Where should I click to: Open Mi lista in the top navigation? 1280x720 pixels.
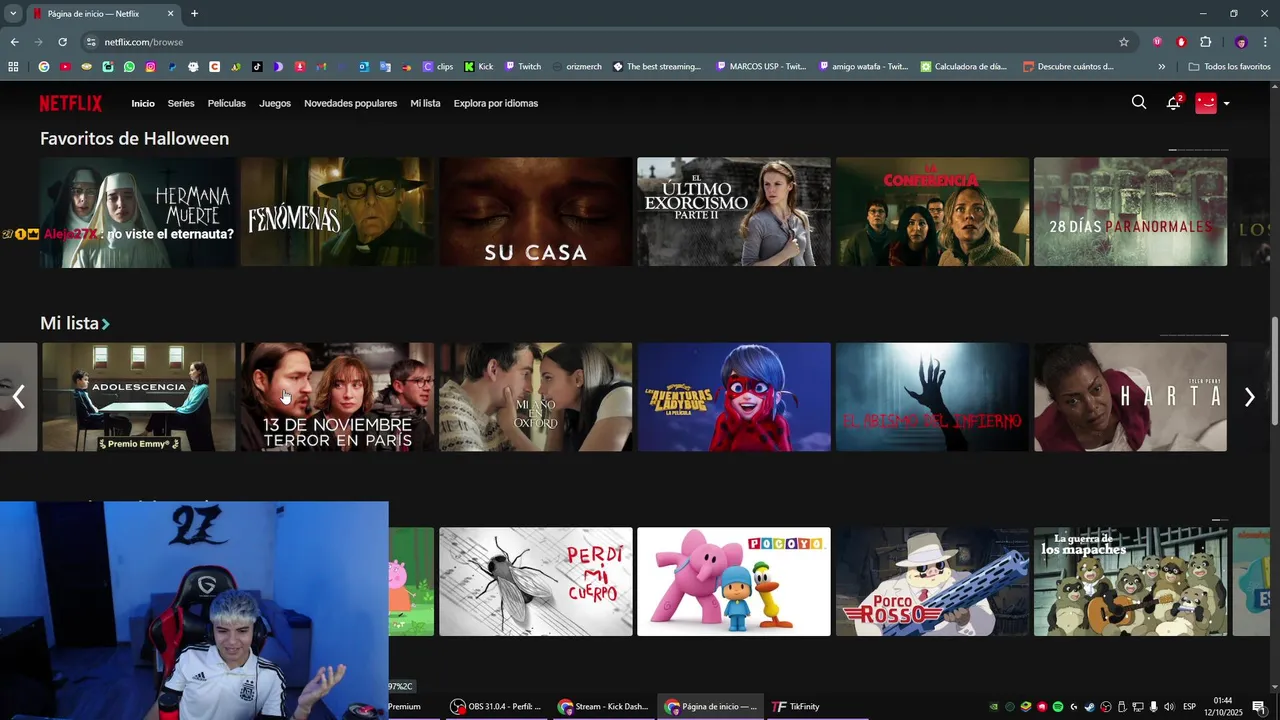425,103
